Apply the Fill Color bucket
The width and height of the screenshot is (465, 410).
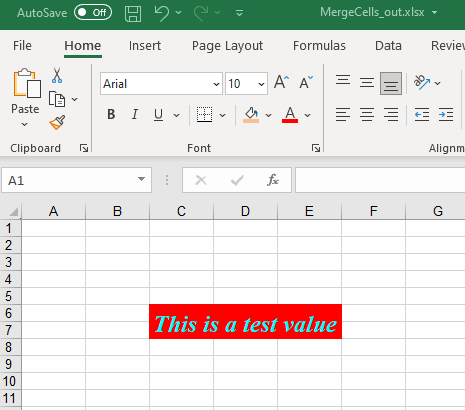tap(251, 115)
